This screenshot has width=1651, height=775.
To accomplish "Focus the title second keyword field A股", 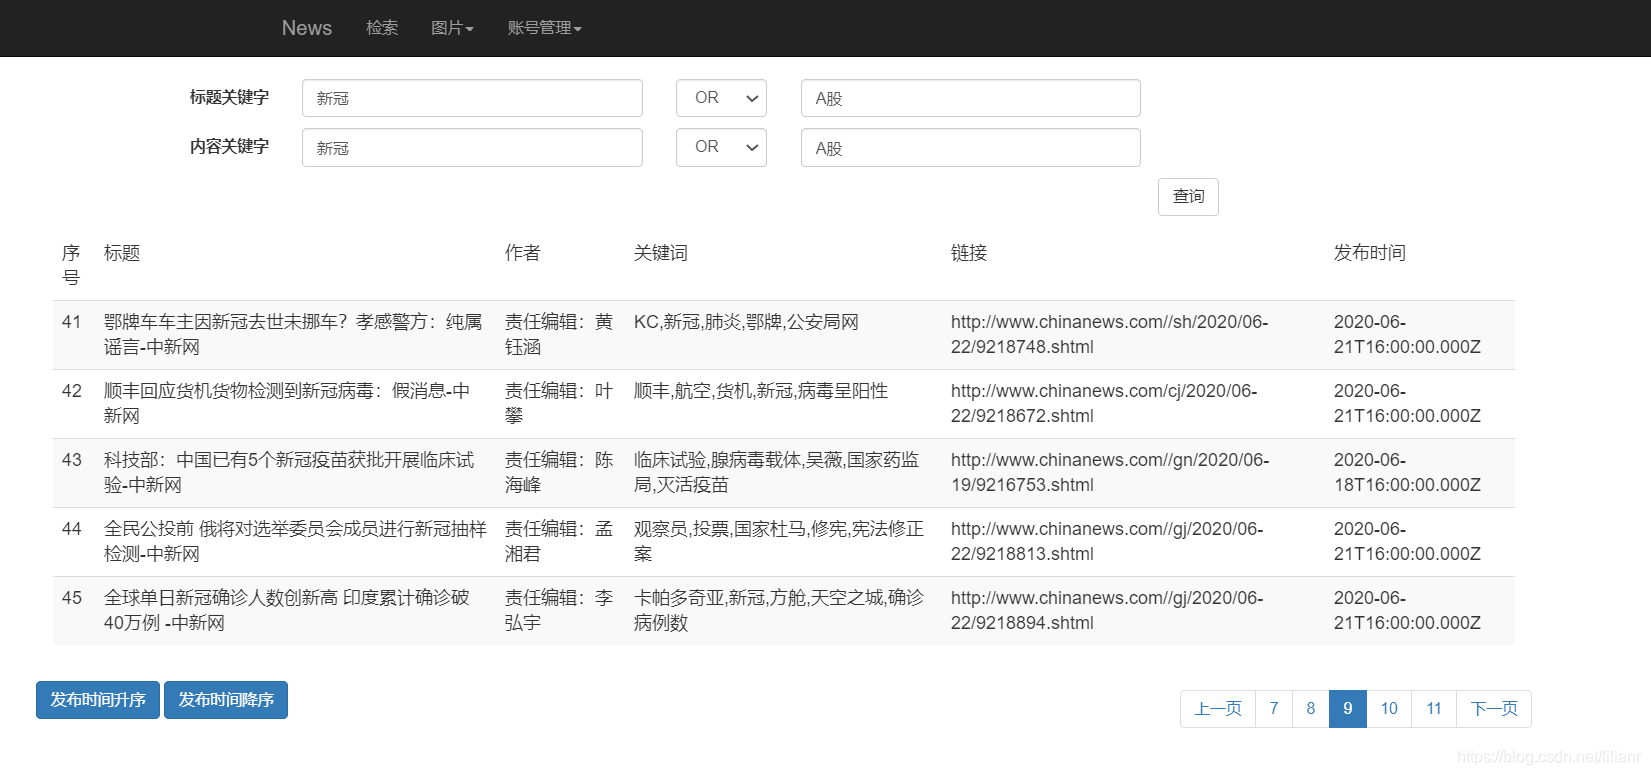I will pos(970,98).
